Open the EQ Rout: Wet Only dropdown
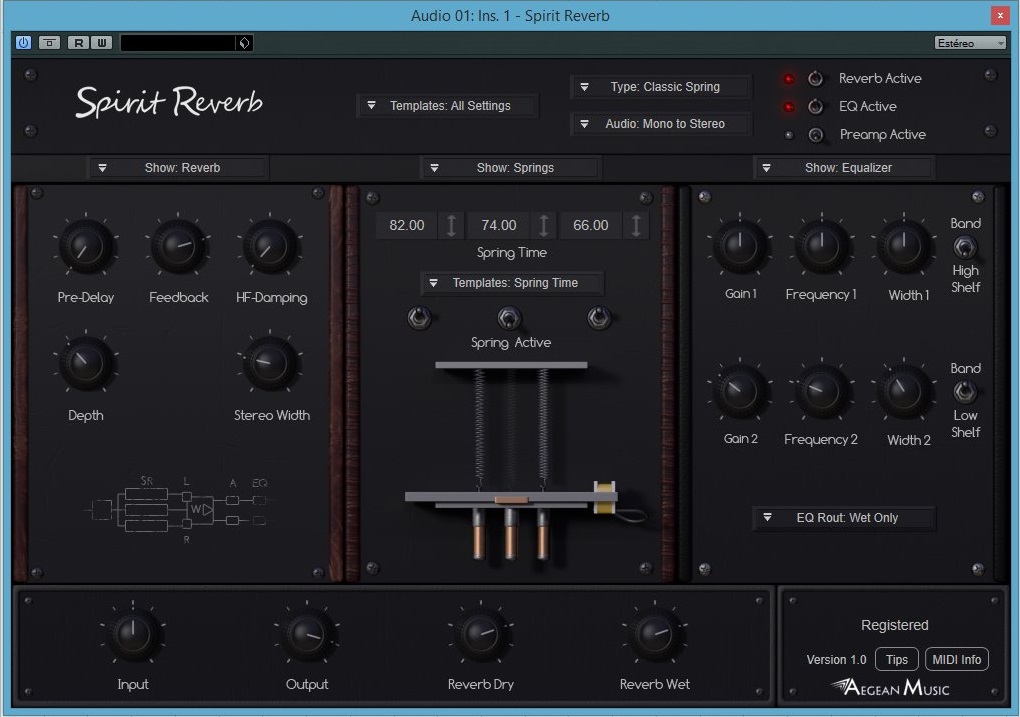The width and height of the screenshot is (1020, 717). click(x=844, y=518)
